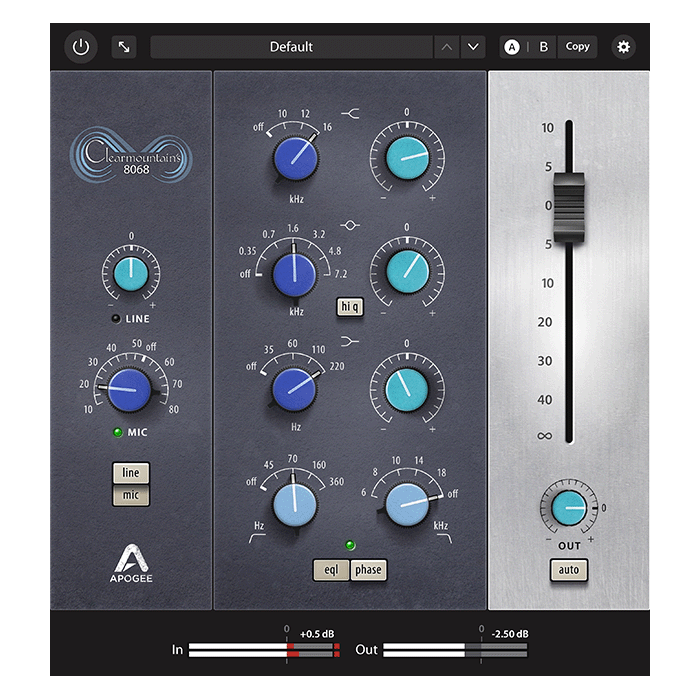This screenshot has width=700, height=700.
Task: Load previous preset with up chevron
Action: [x=447, y=47]
